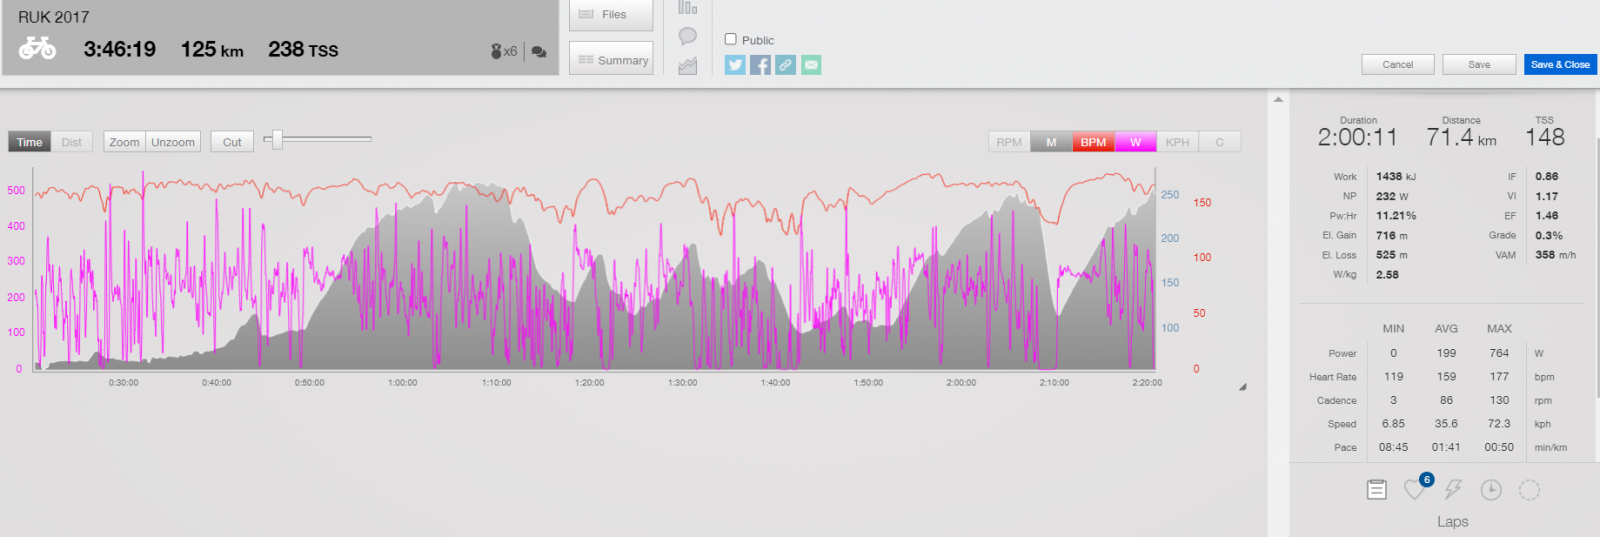This screenshot has width=1600, height=537.
Task: Email the workout via envelope icon
Action: click(811, 65)
